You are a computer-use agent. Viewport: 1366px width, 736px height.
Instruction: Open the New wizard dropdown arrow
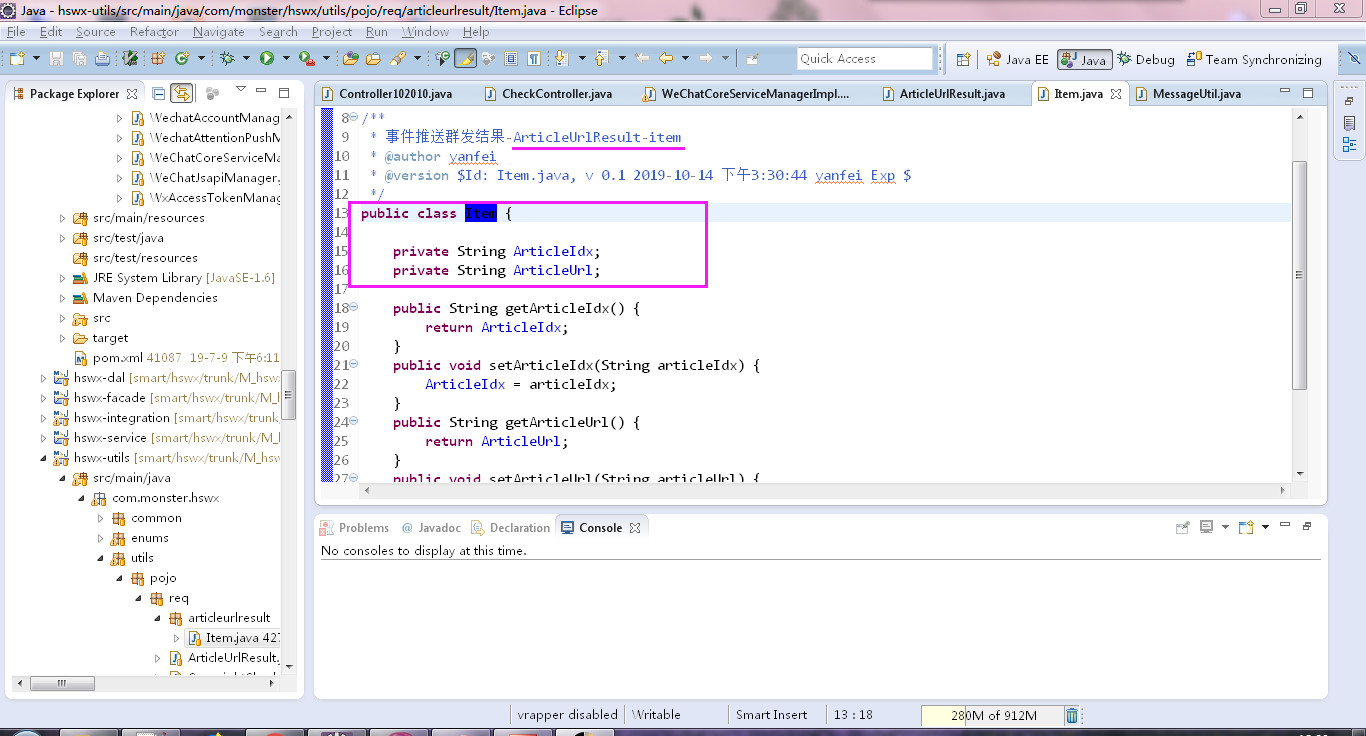35,59
